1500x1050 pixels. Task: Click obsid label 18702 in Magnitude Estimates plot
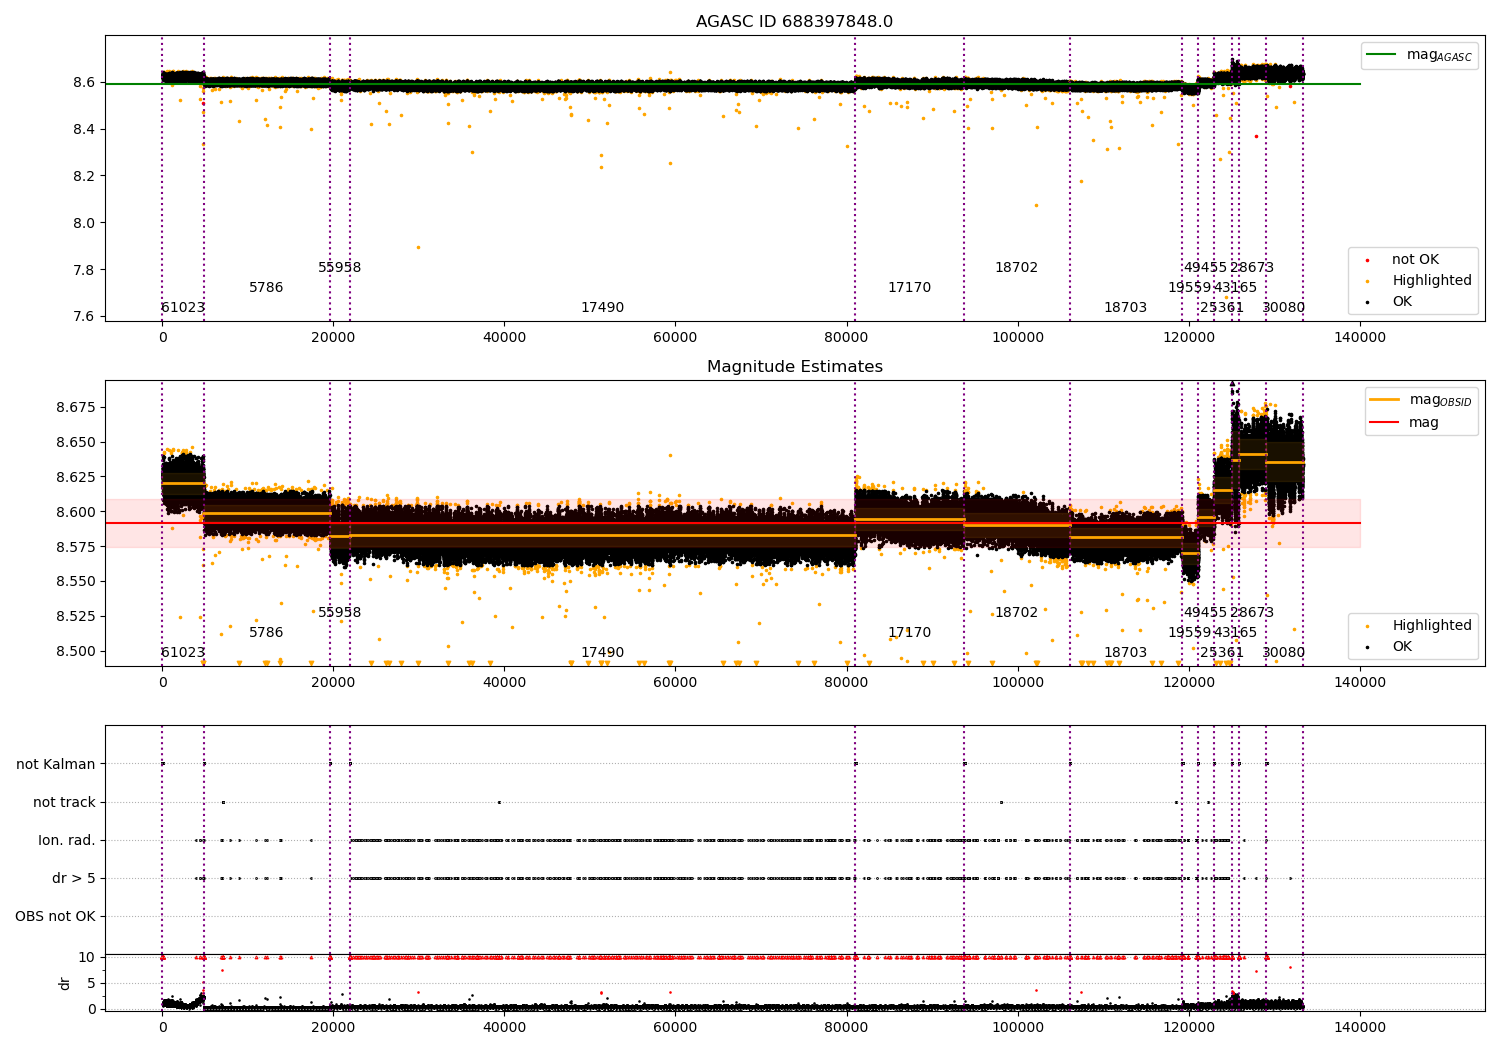pyautogui.click(x=1016, y=613)
